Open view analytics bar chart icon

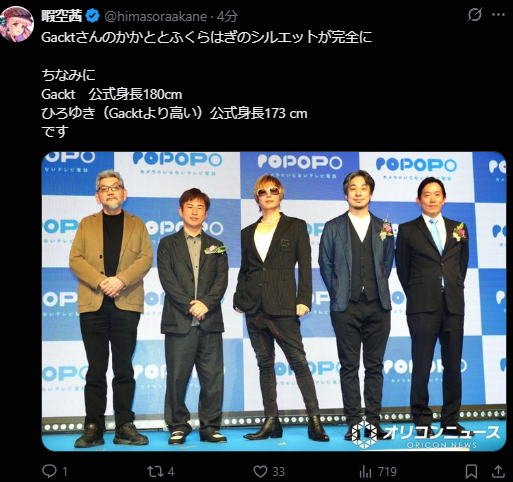[x=366, y=472]
